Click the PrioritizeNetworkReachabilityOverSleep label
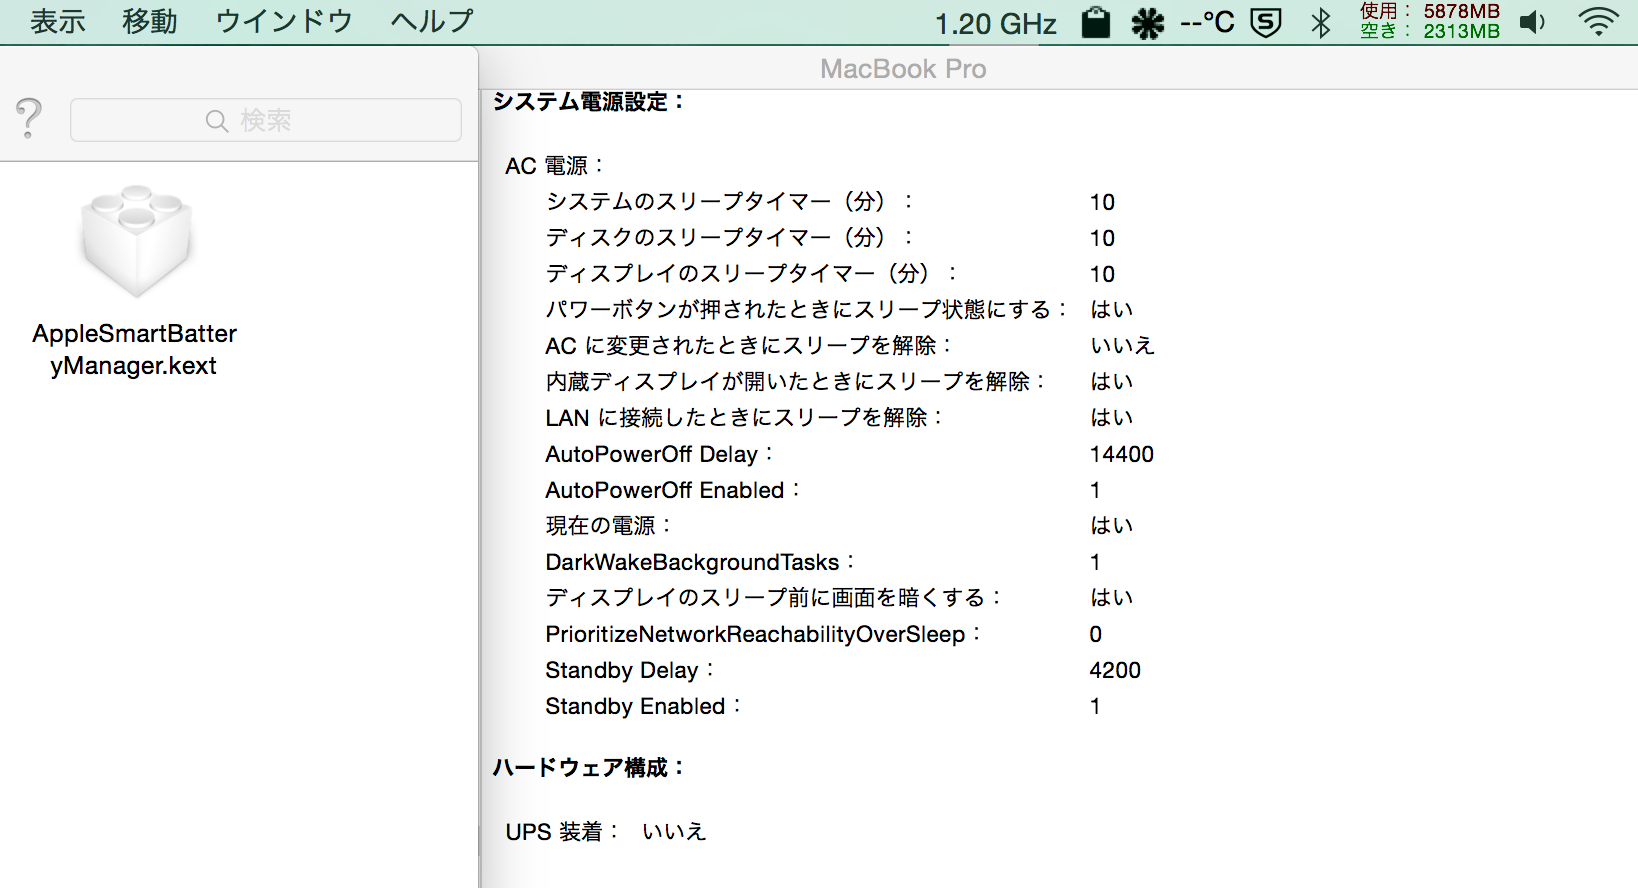Viewport: 1638px width, 888px height. pos(763,634)
